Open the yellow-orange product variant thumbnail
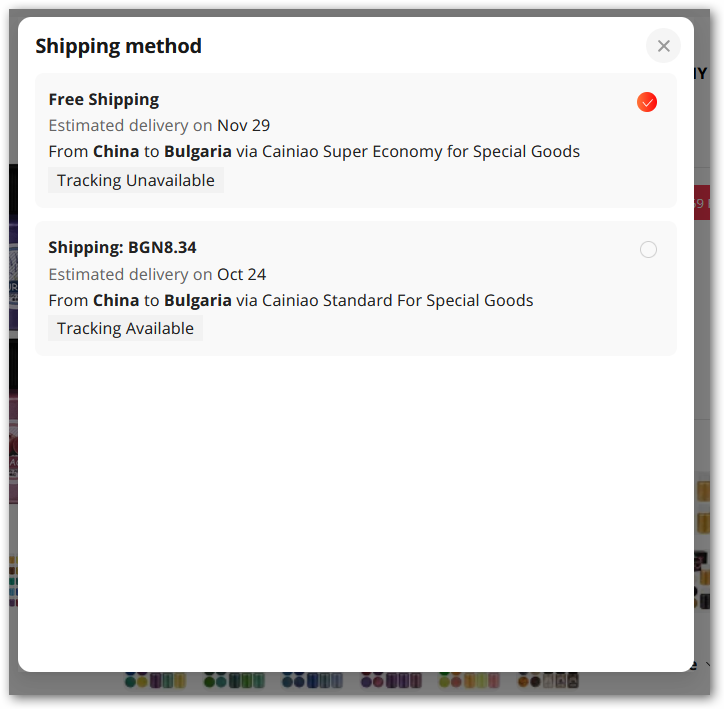This screenshot has height=709, width=724. 469,681
